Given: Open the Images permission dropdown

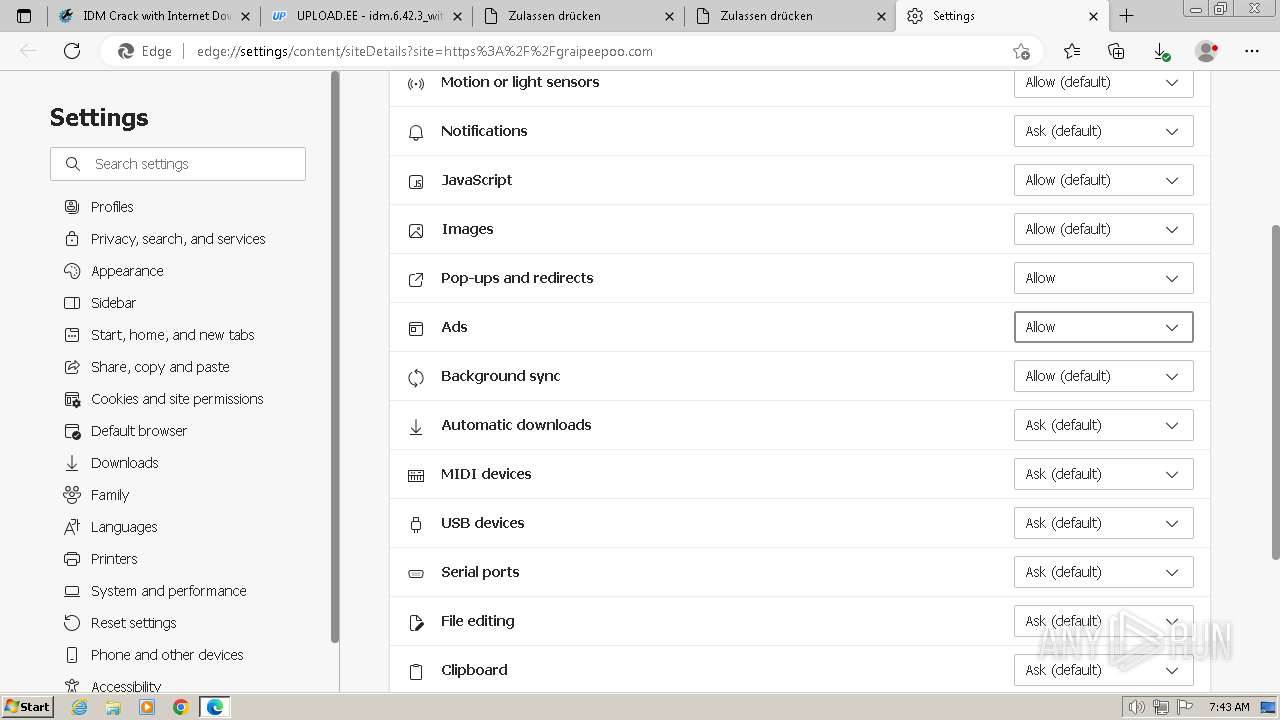Looking at the screenshot, I should (1104, 229).
